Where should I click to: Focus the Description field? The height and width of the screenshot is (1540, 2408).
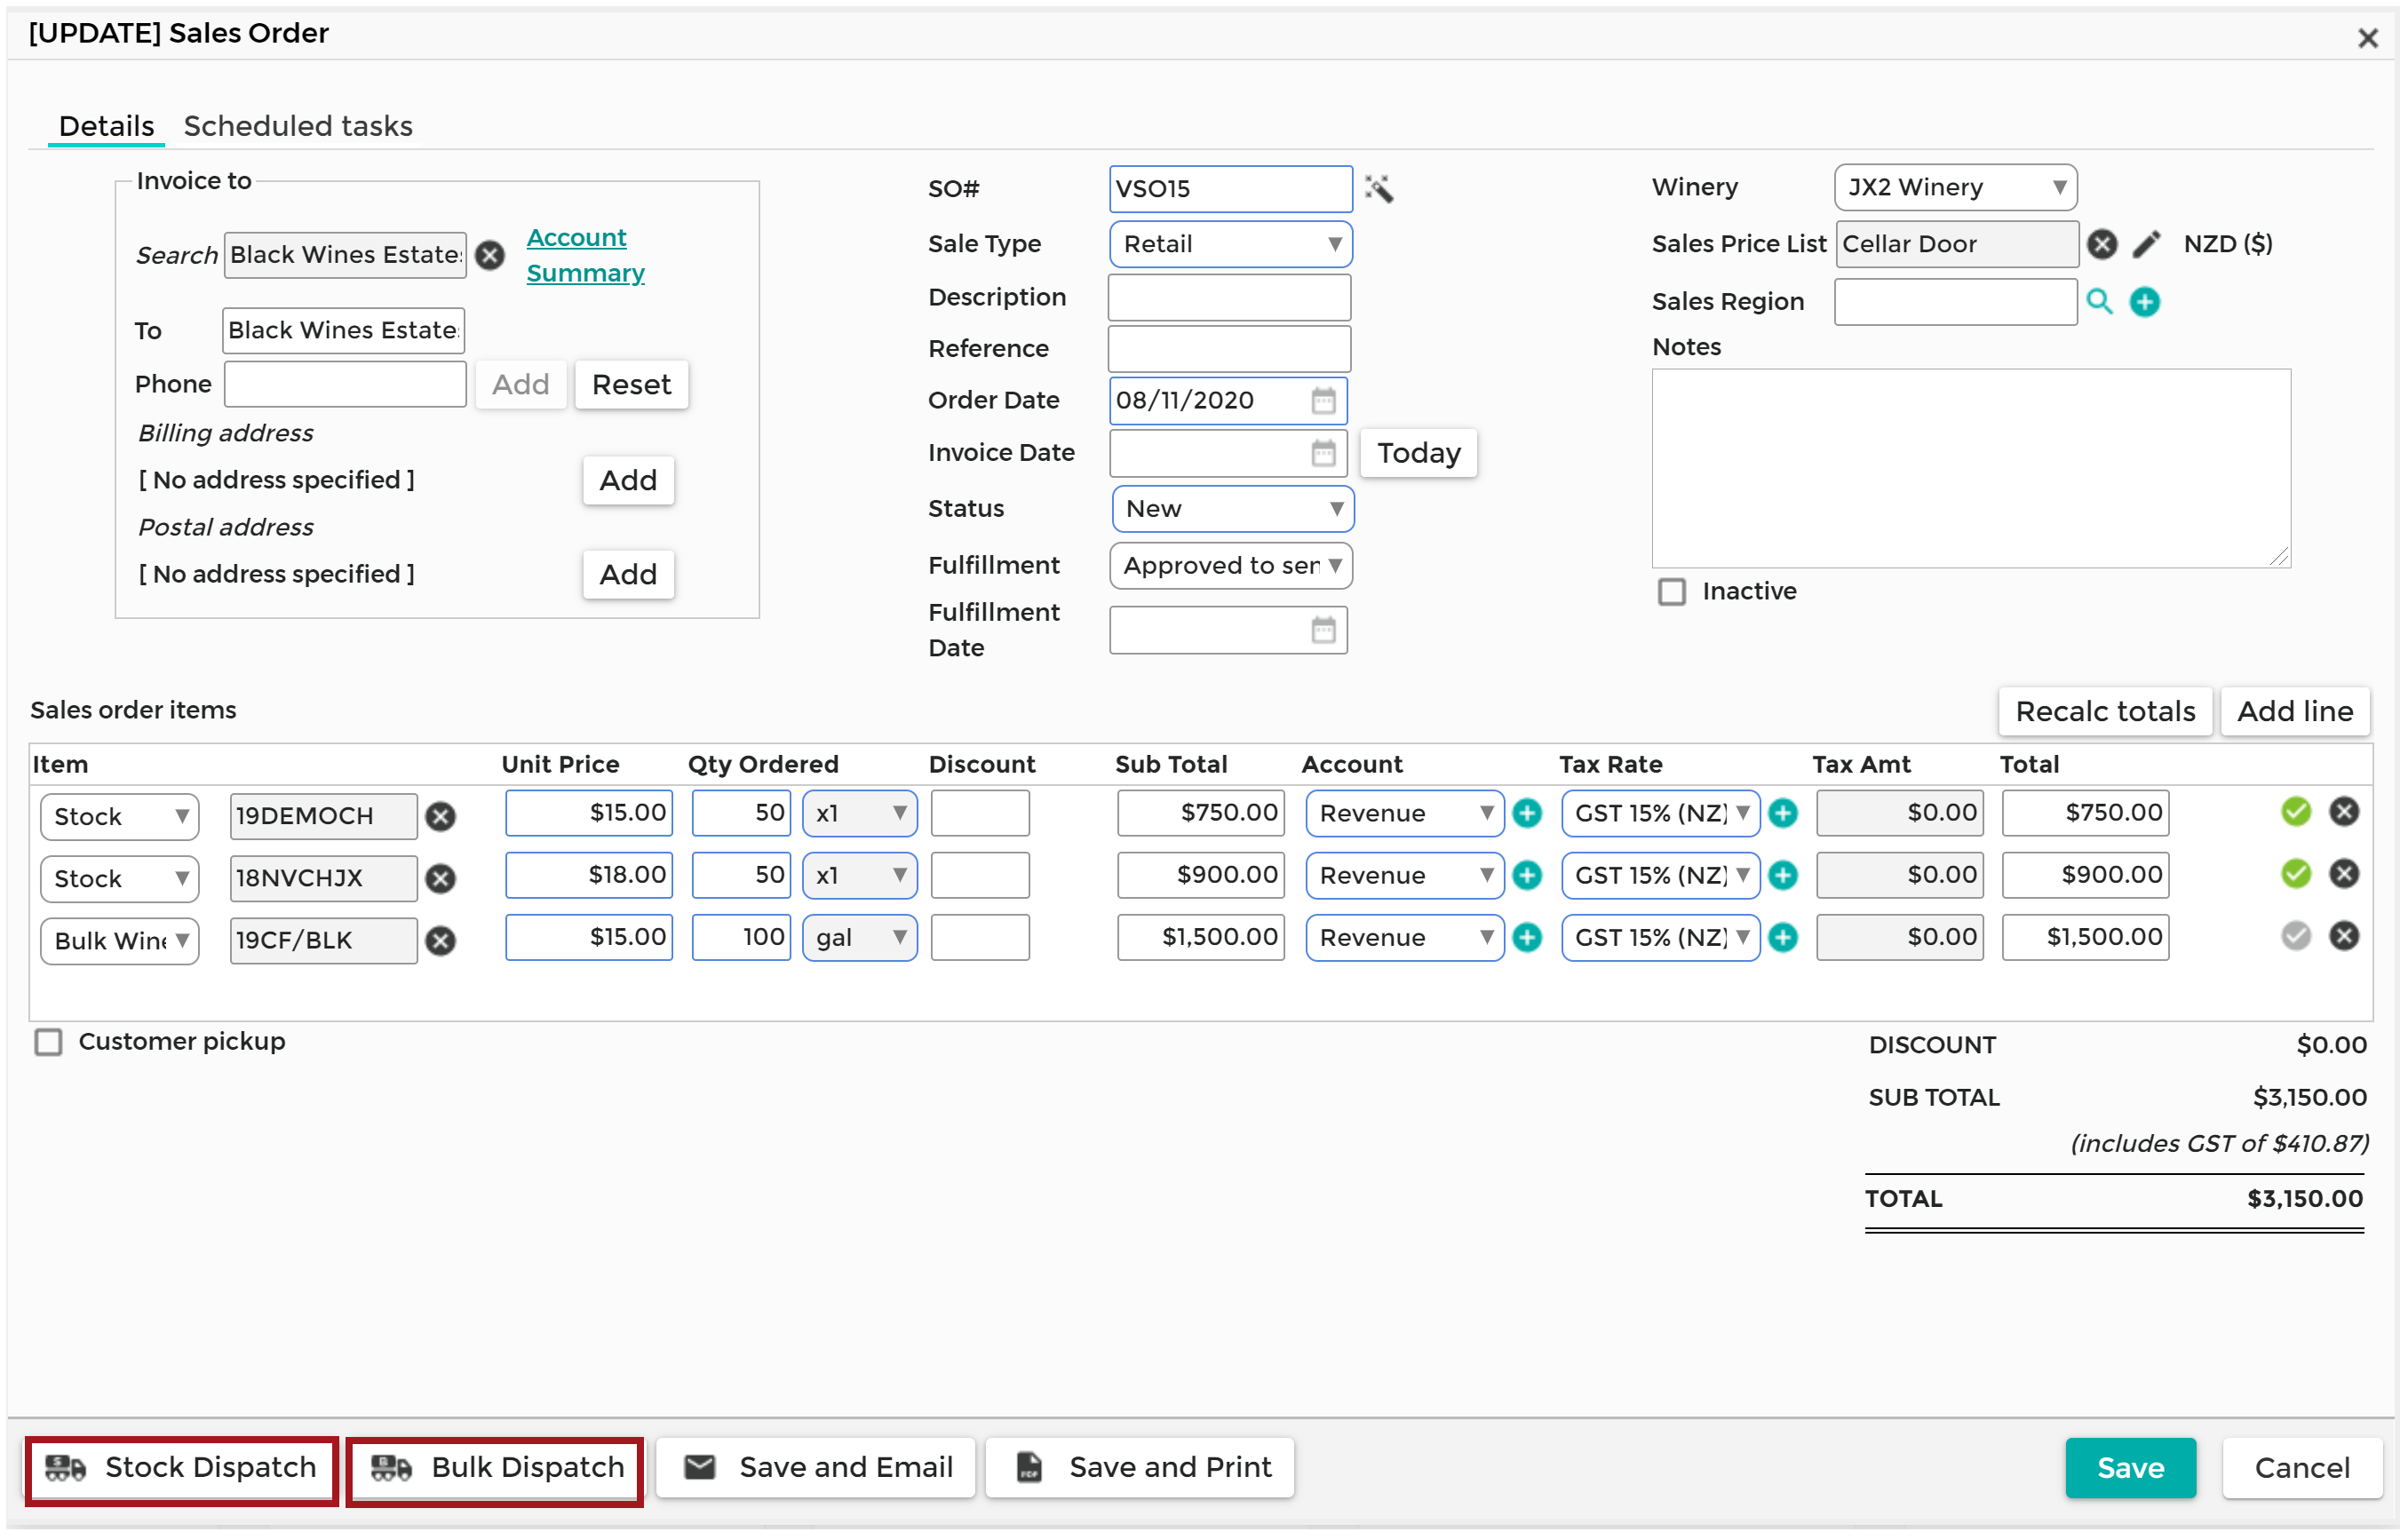pyautogui.click(x=1229, y=298)
